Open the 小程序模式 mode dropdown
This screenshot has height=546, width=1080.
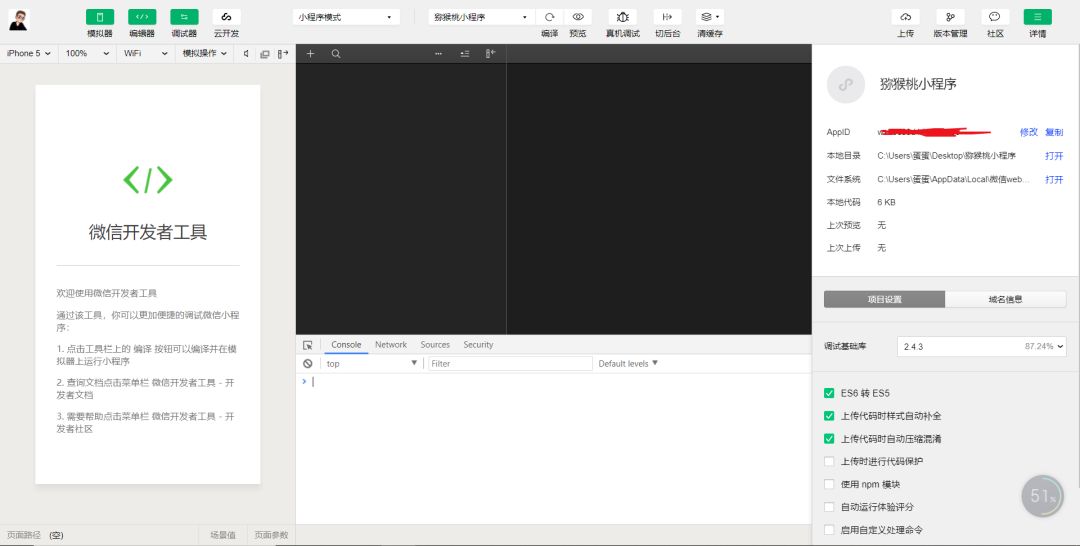pyautogui.click(x=346, y=17)
